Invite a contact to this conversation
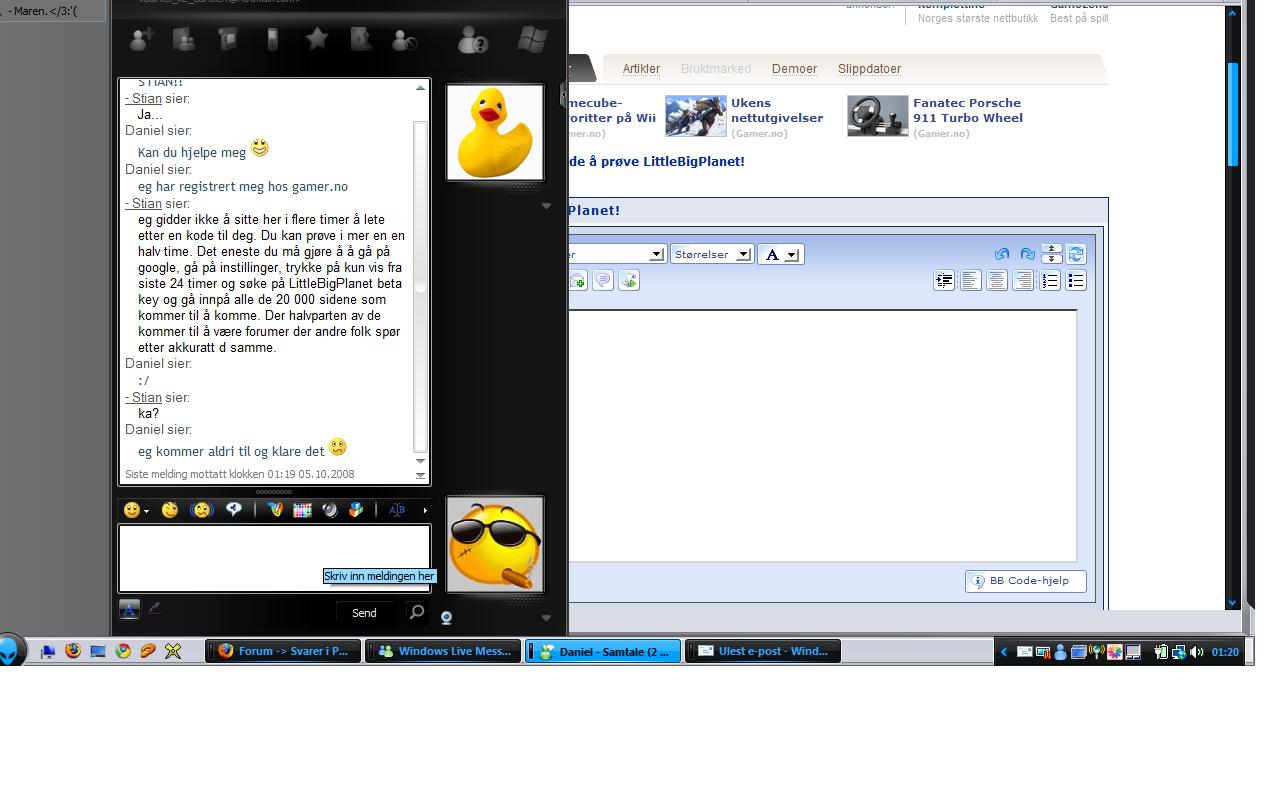Image resolution: width=1280 pixels, height=800 pixels. (x=140, y=40)
